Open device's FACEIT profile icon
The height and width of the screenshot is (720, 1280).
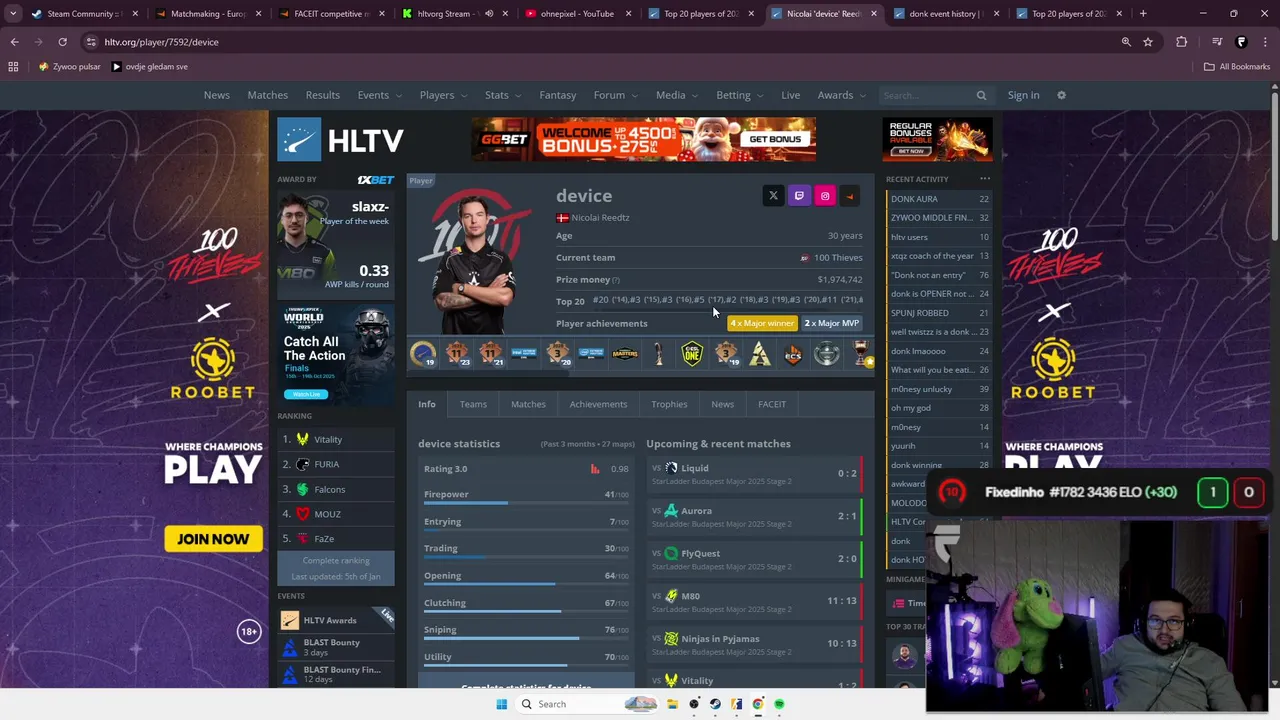coord(850,196)
